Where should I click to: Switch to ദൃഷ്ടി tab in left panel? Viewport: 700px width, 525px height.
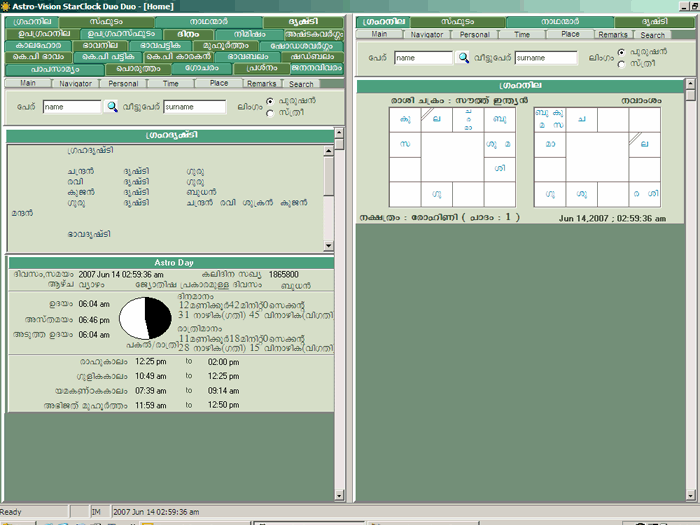[303, 22]
